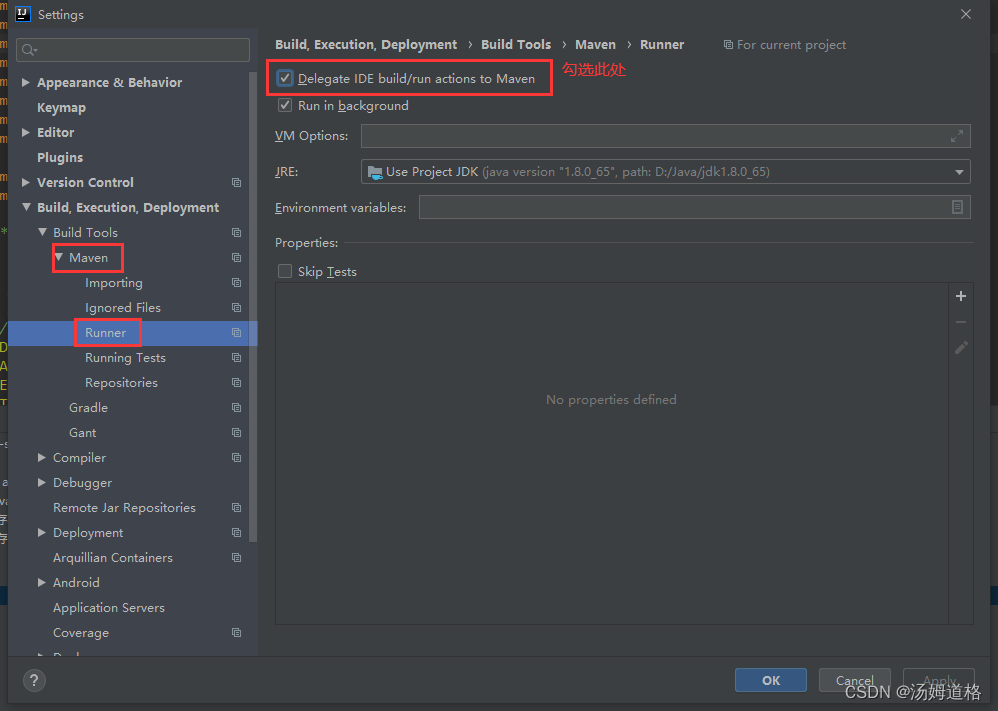Select Gradle in settings tree
This screenshot has height=711, width=998.
(88, 407)
